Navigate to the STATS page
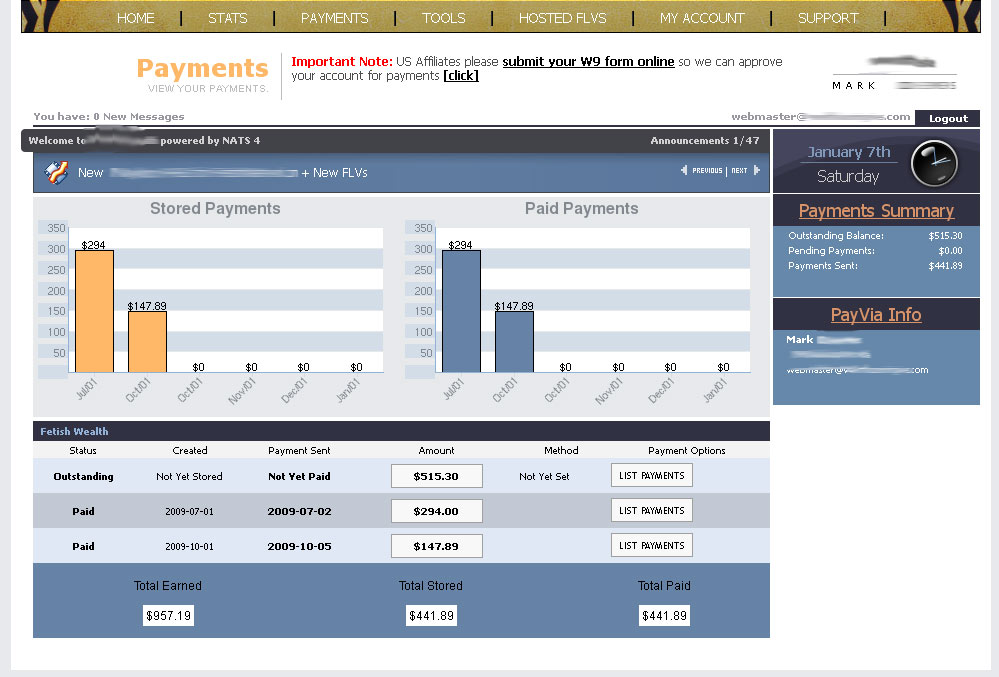999x677 pixels. (x=227, y=18)
